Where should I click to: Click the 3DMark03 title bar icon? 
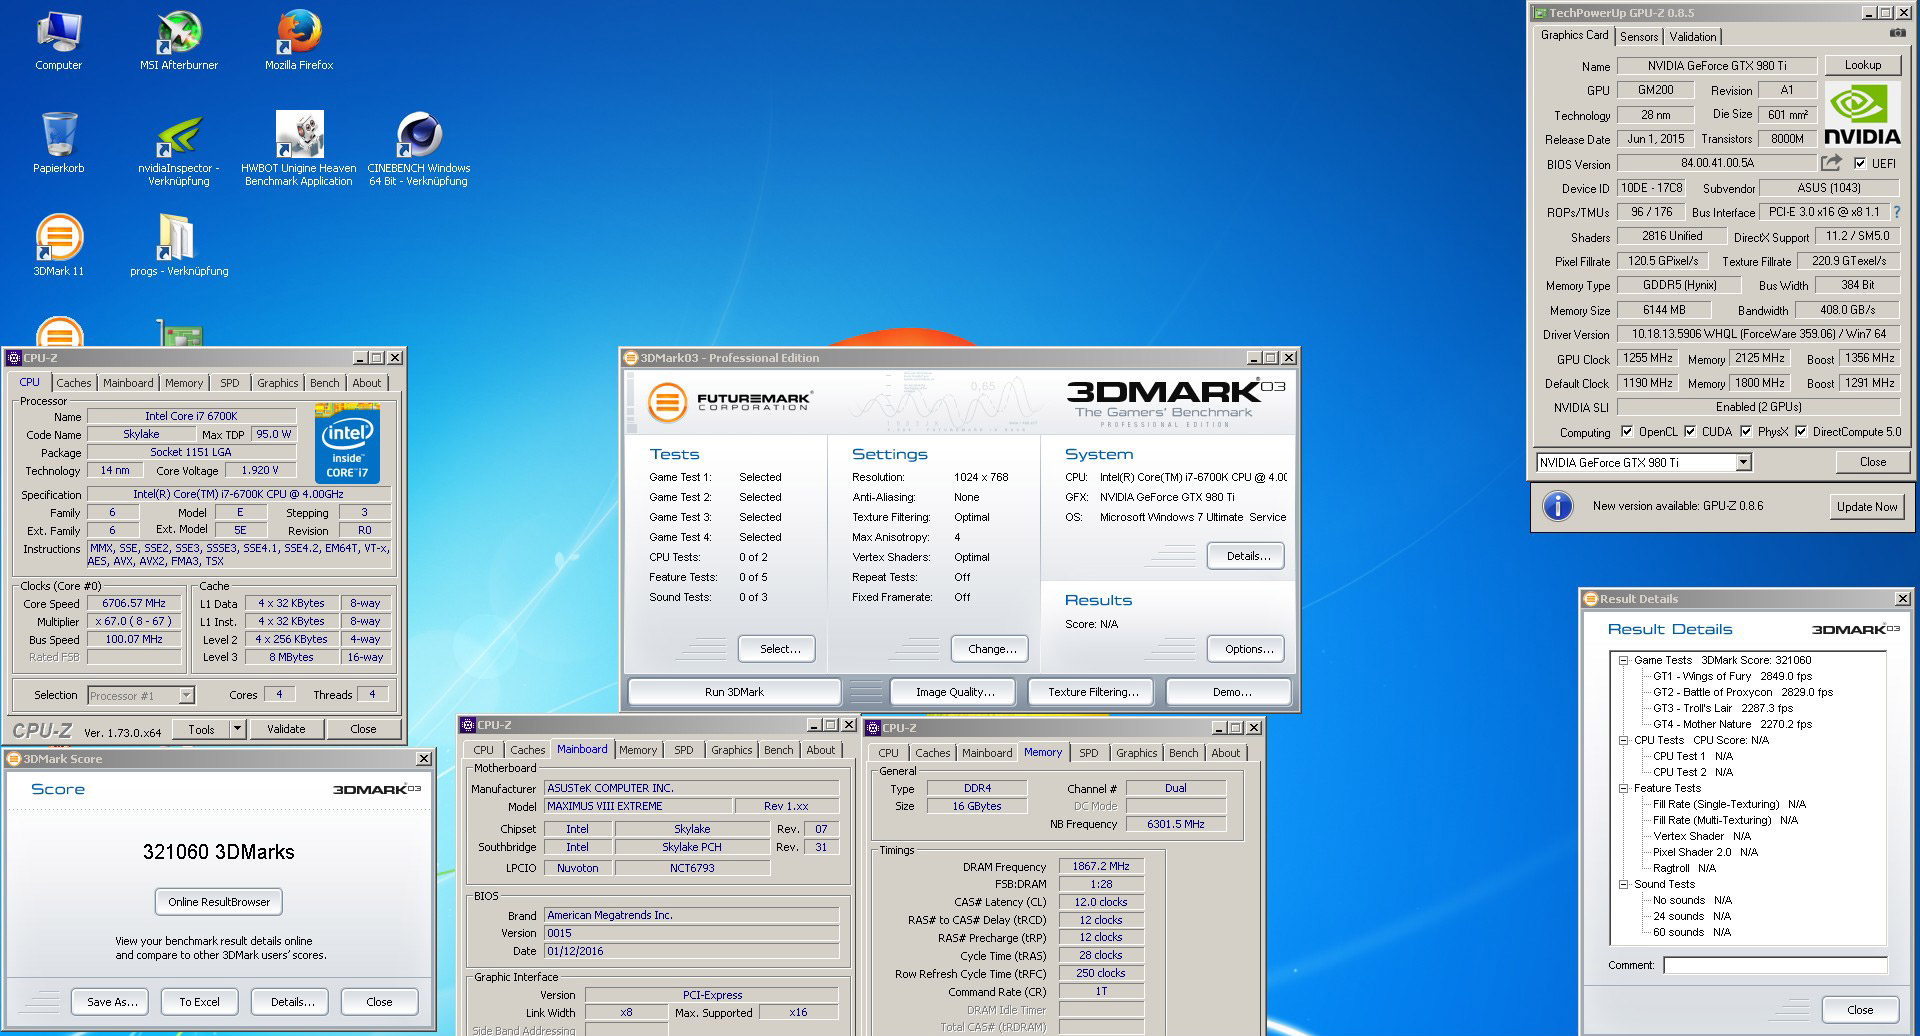point(631,358)
